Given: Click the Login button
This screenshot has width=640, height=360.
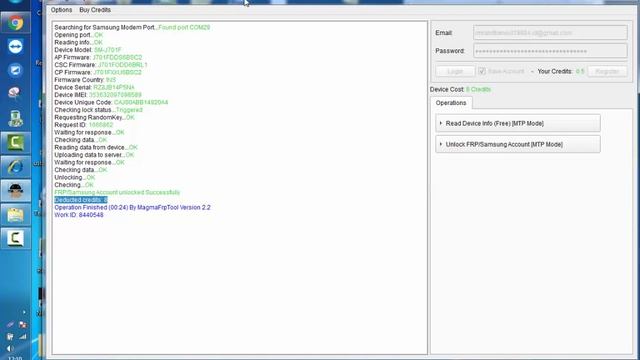Looking at the screenshot, I should (x=455, y=71).
